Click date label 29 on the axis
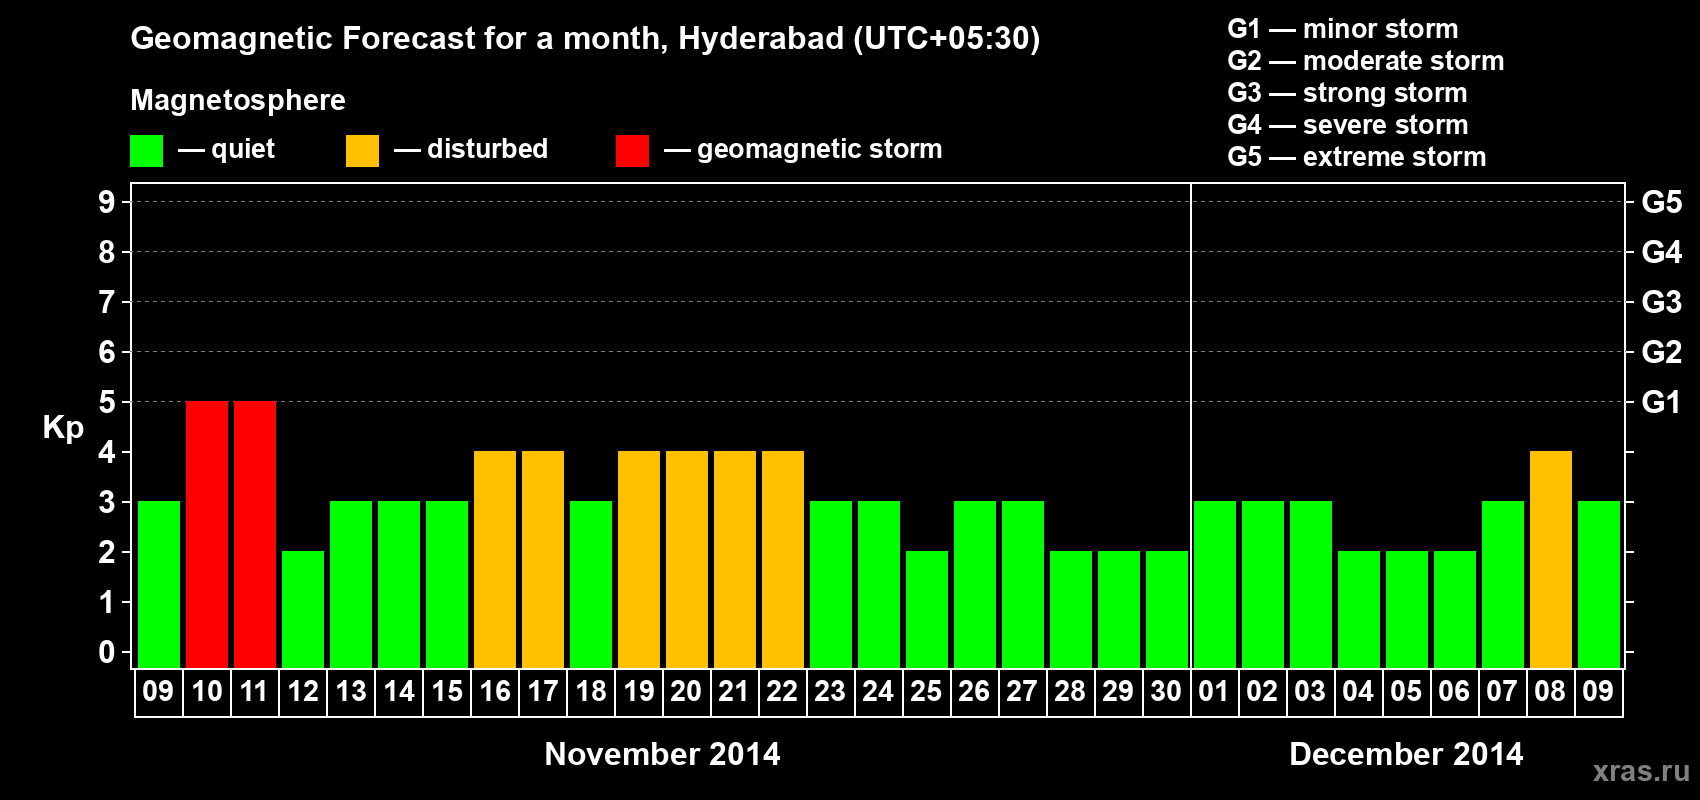Viewport: 1700px width, 800px height. tap(1118, 692)
